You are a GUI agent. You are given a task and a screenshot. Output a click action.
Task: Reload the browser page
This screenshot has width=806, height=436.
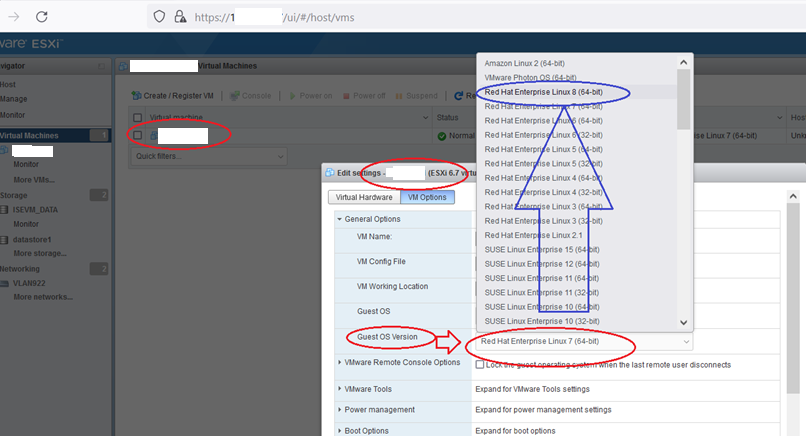pyautogui.click(x=42, y=17)
